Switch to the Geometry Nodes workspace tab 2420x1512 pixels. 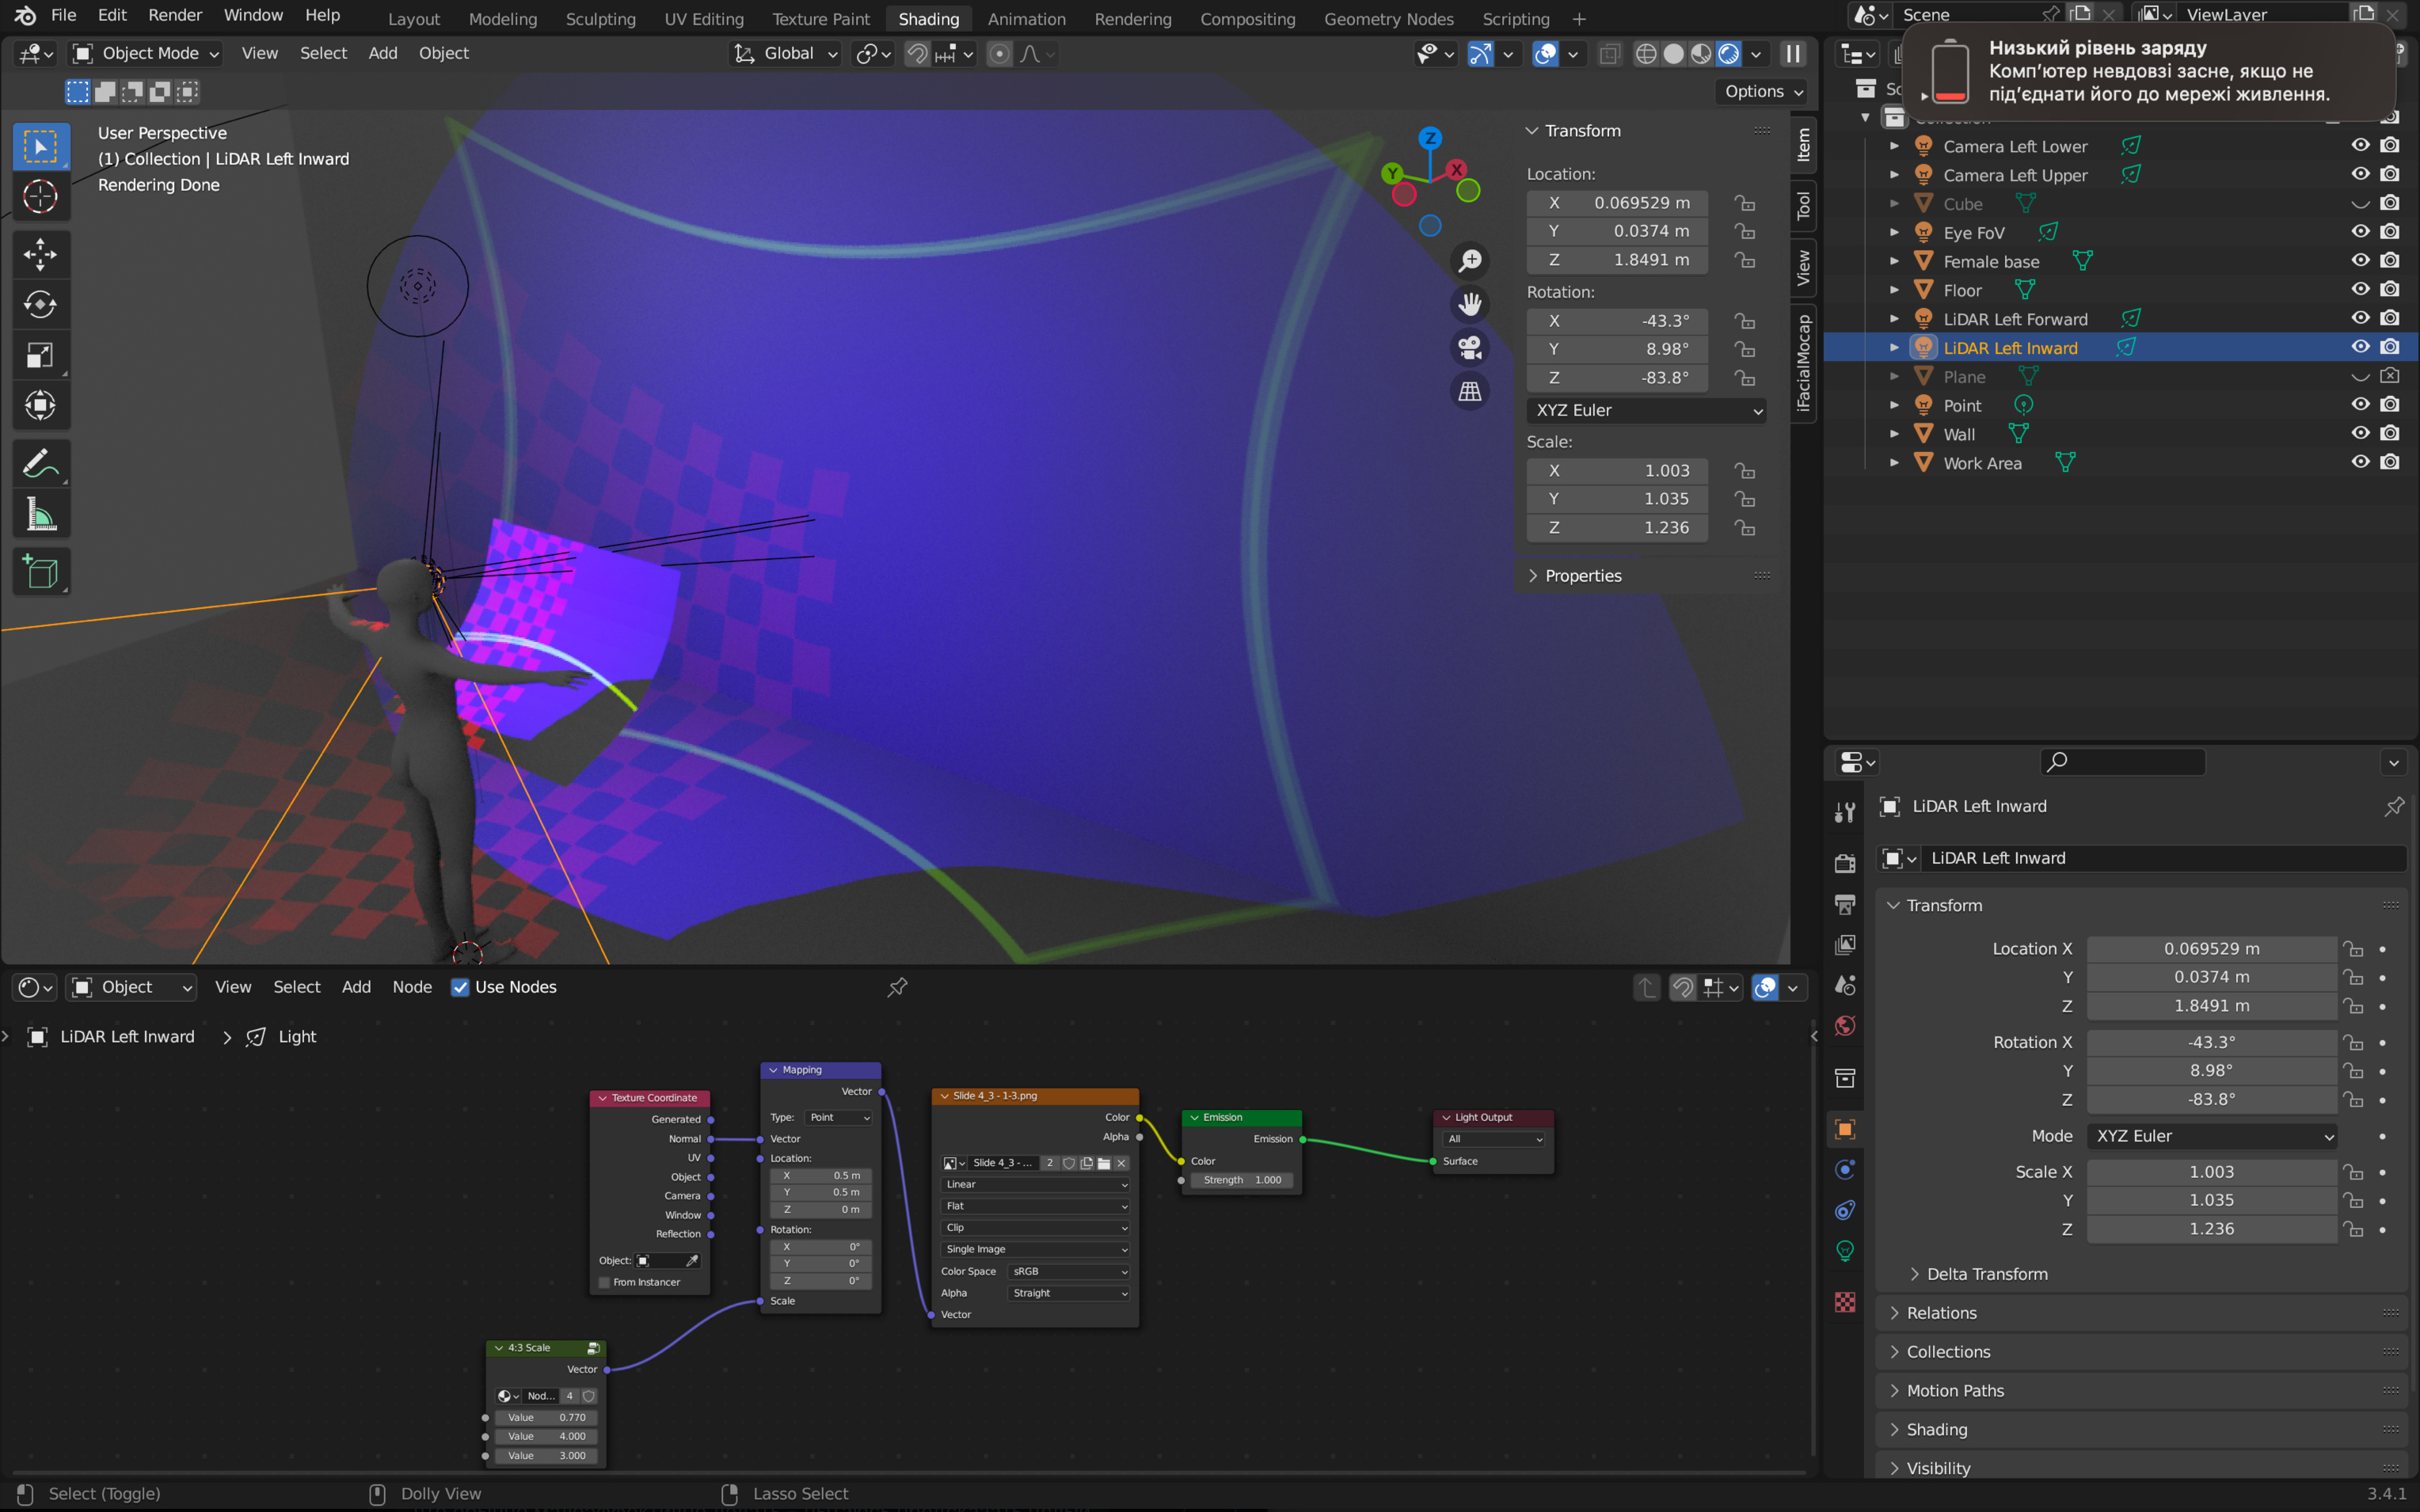coord(1388,19)
